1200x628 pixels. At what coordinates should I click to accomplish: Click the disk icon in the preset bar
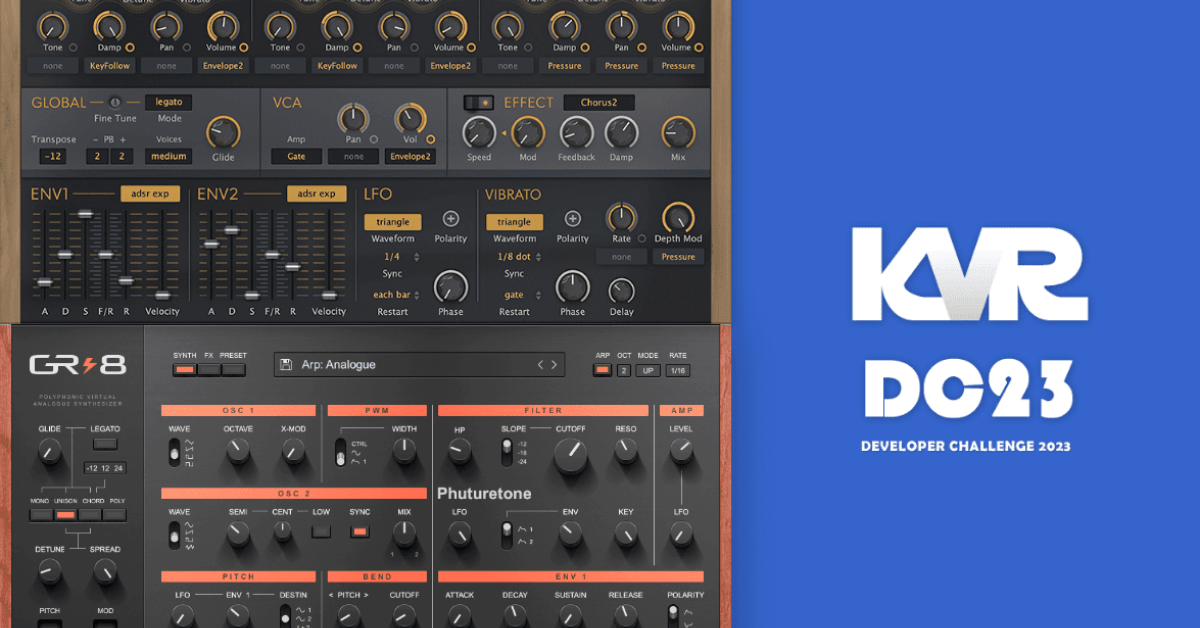click(284, 365)
